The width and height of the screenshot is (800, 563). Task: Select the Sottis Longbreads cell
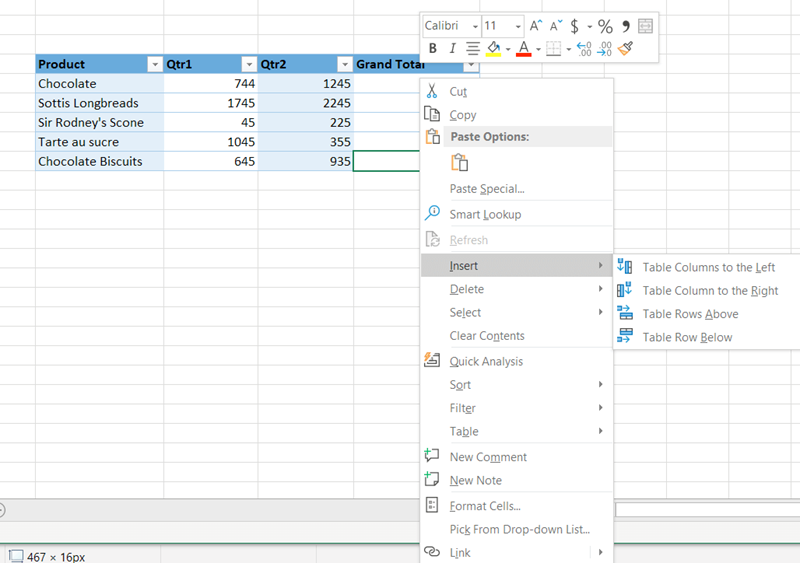99,103
